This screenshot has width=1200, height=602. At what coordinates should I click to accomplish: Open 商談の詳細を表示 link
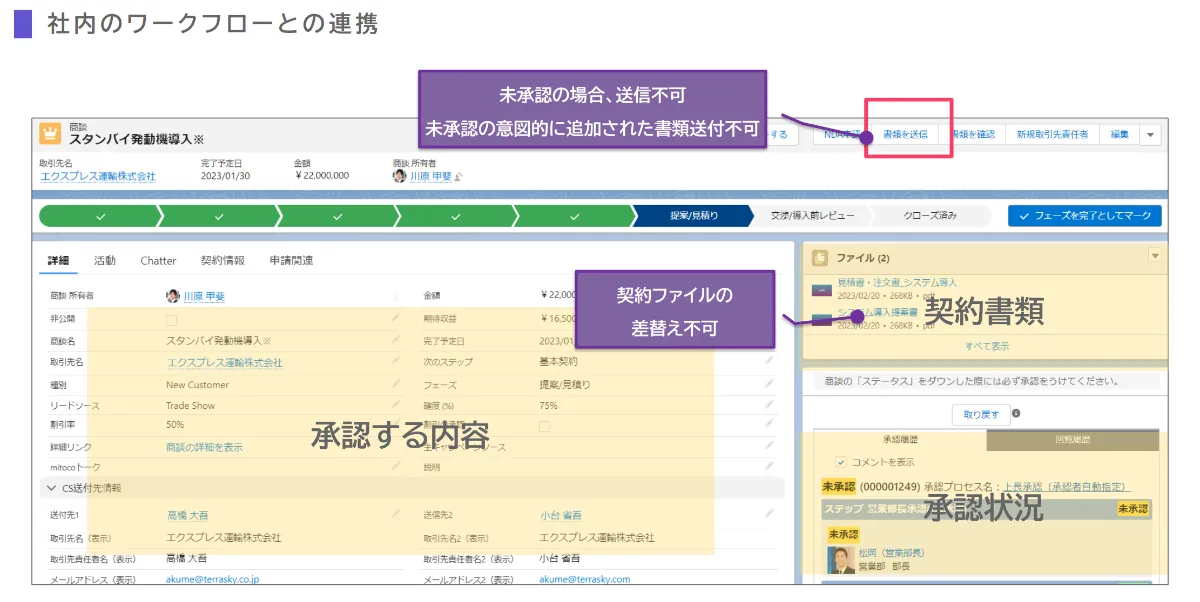click(x=204, y=447)
